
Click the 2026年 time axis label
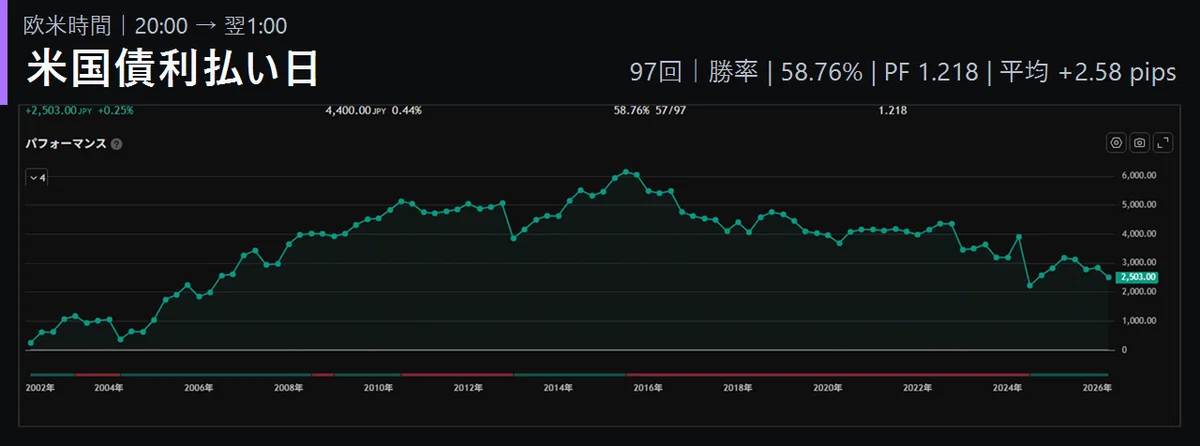pos(1098,387)
